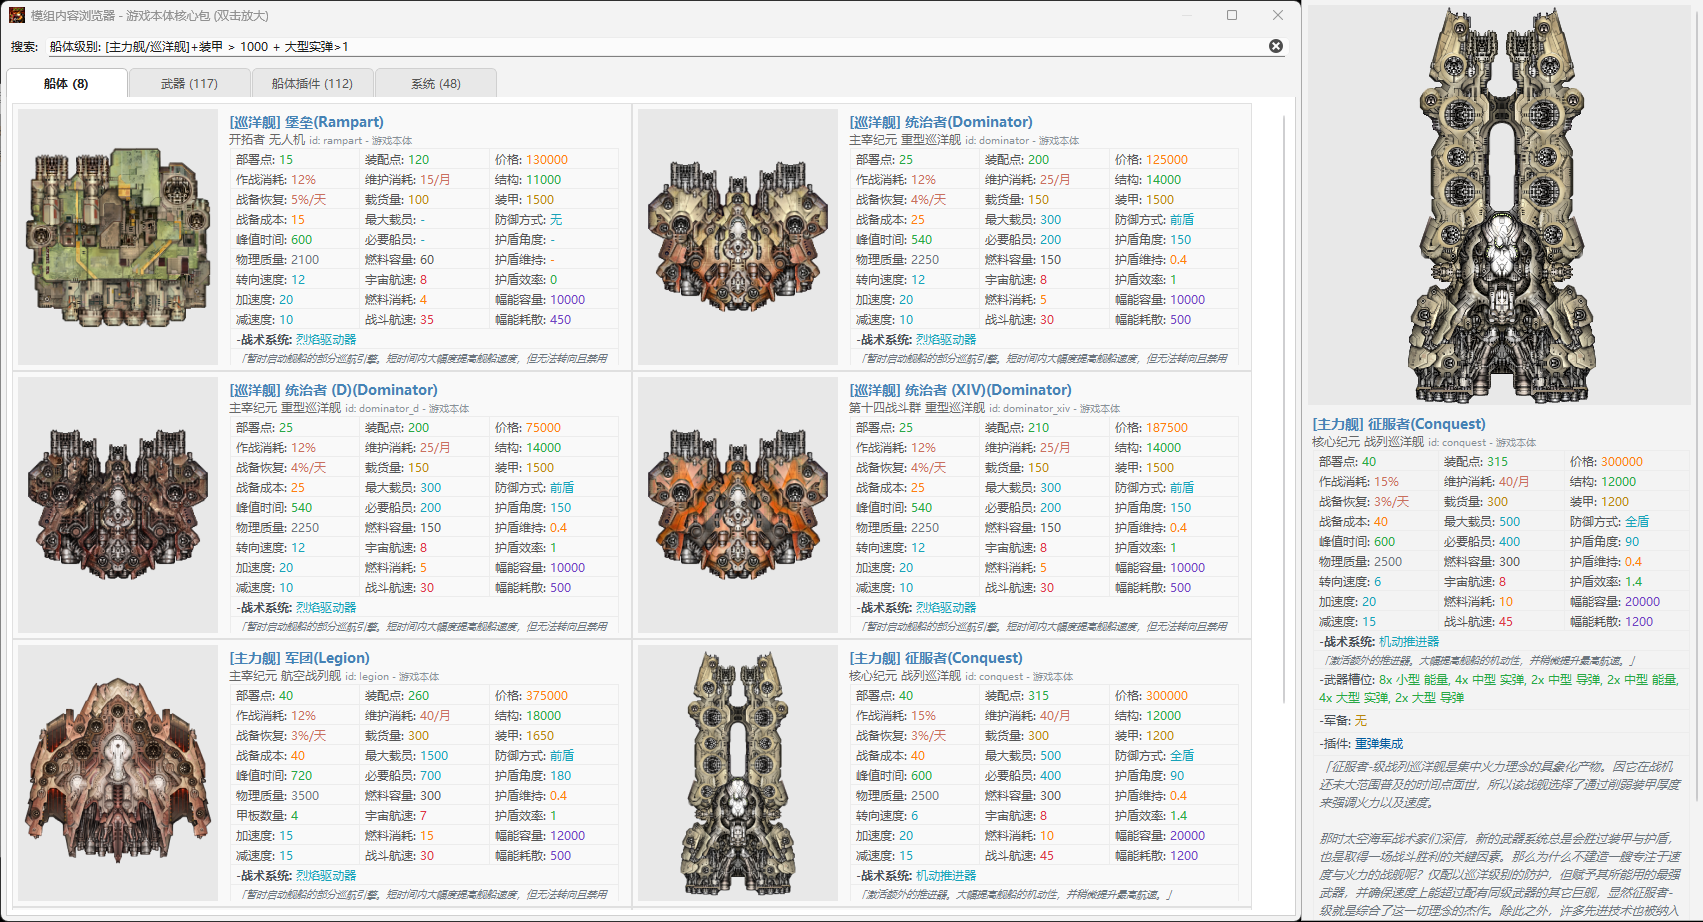1703x922 pixels.
Task: Select the 船体 (8) tab
Action: click(66, 84)
